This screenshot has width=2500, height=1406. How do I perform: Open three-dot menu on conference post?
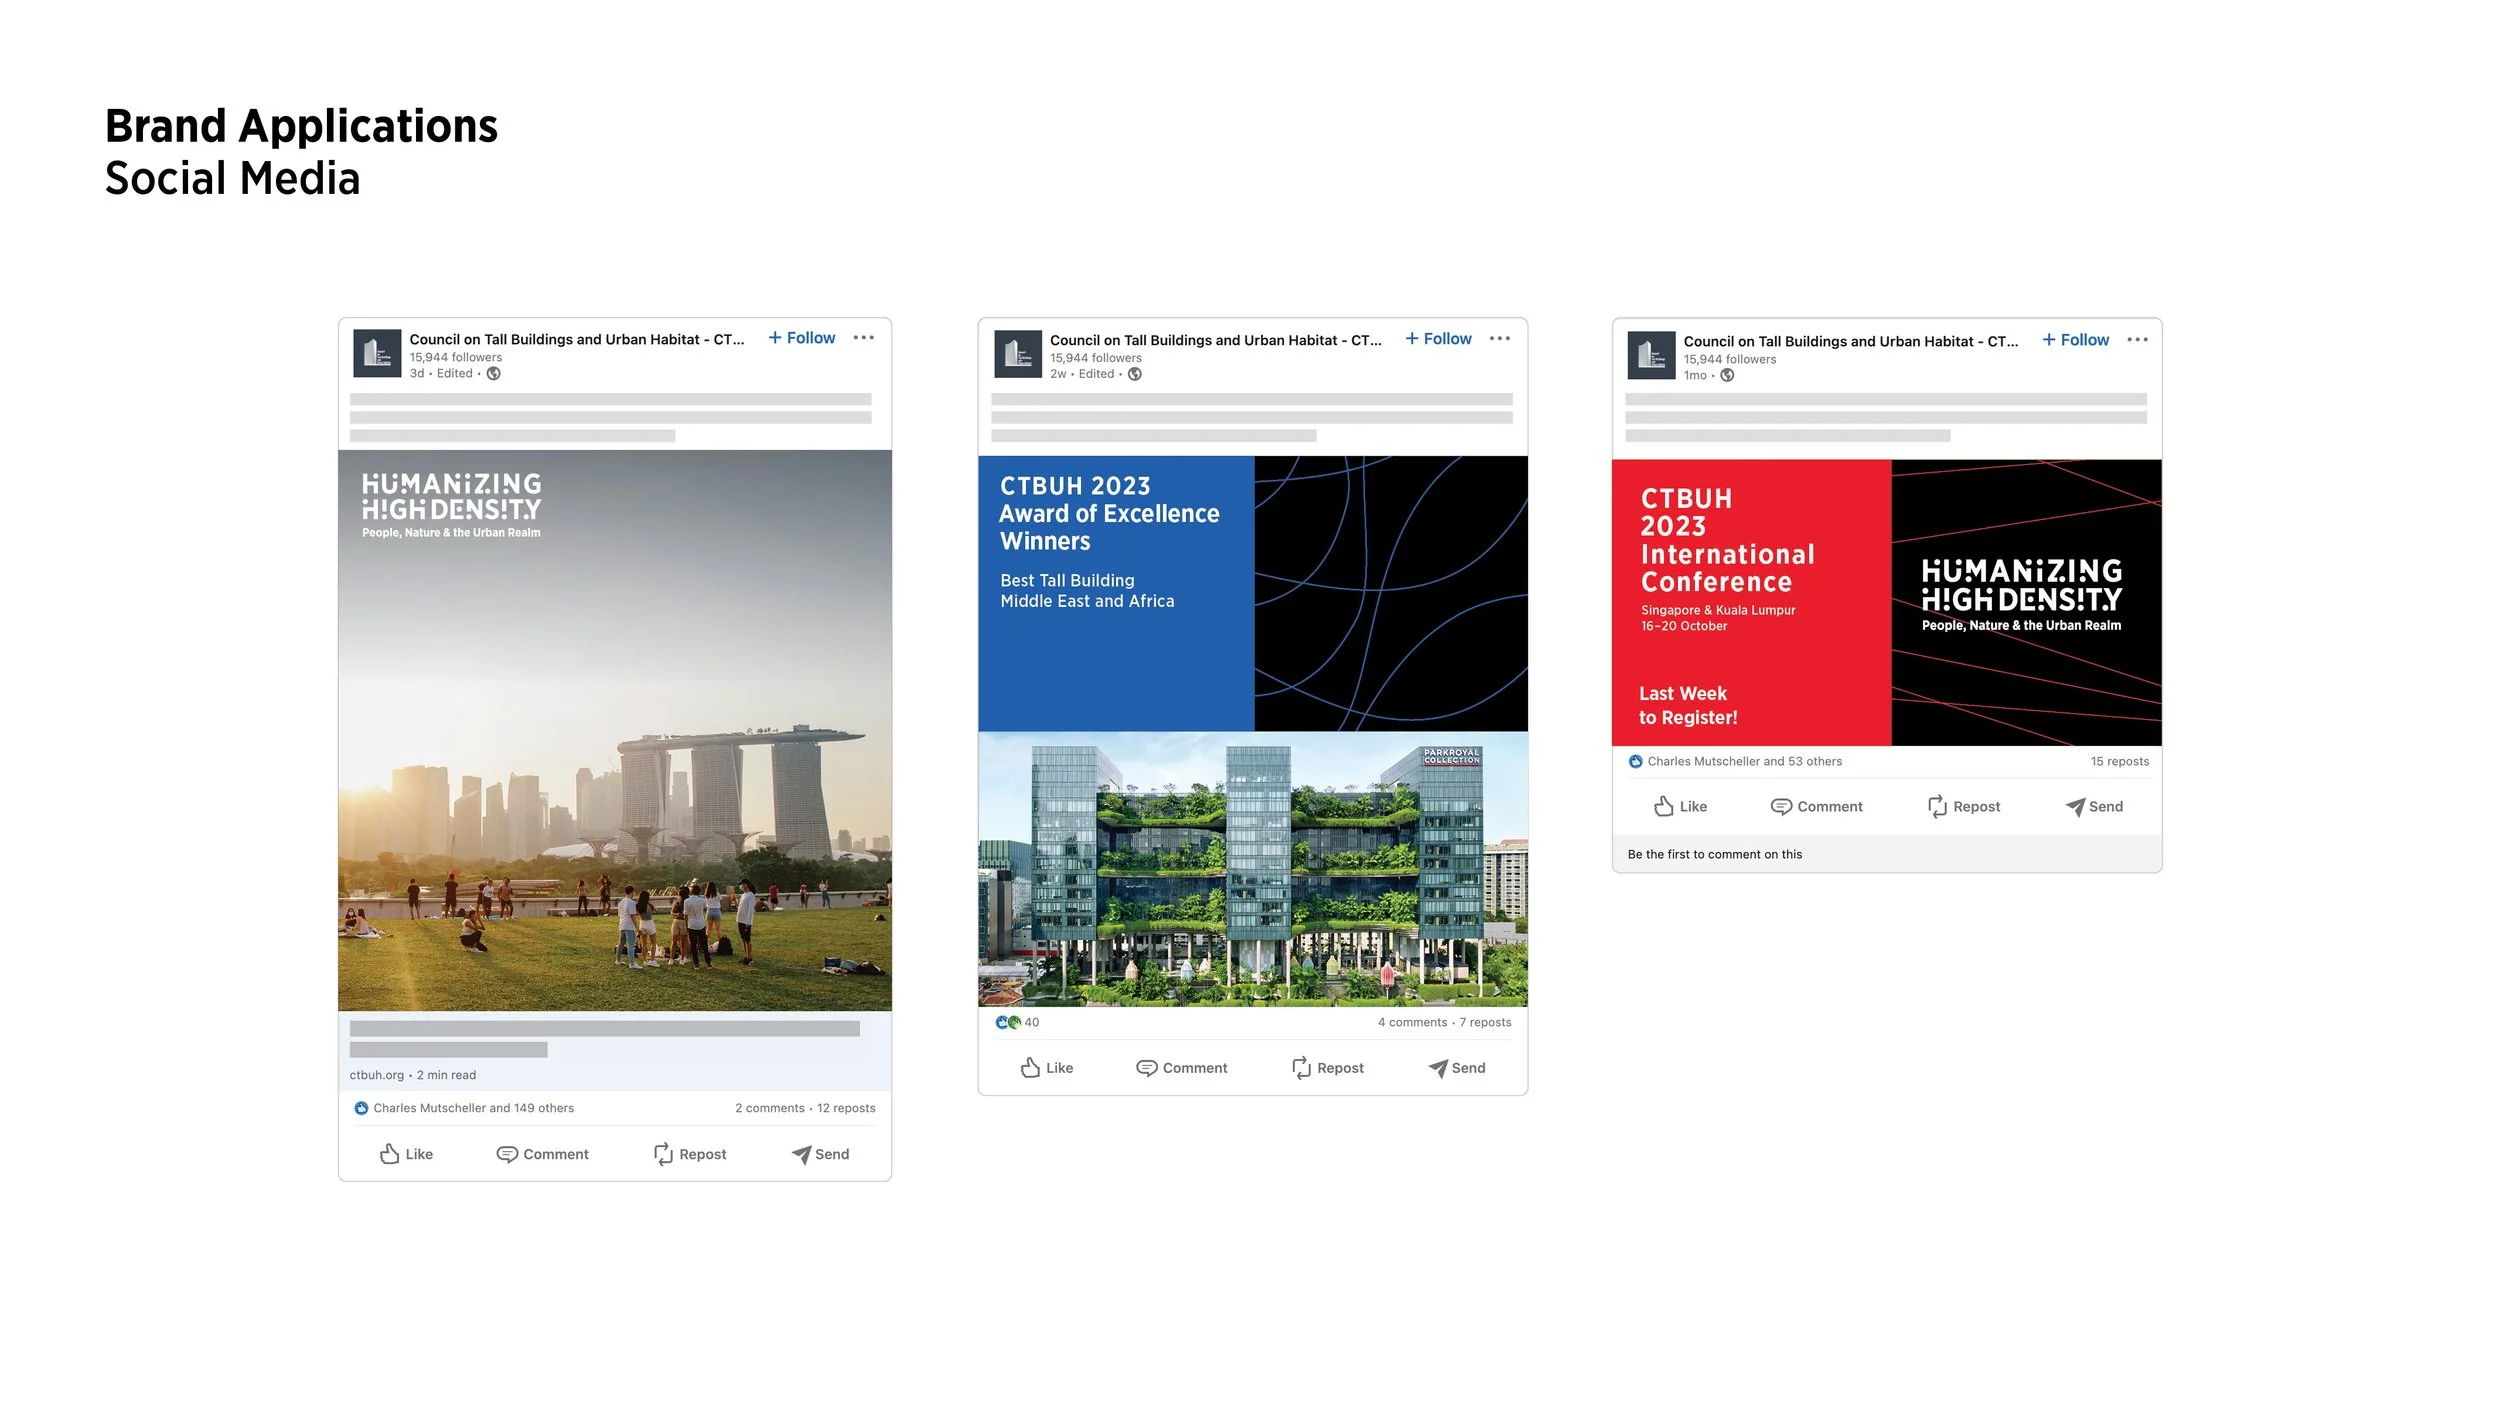point(2137,340)
